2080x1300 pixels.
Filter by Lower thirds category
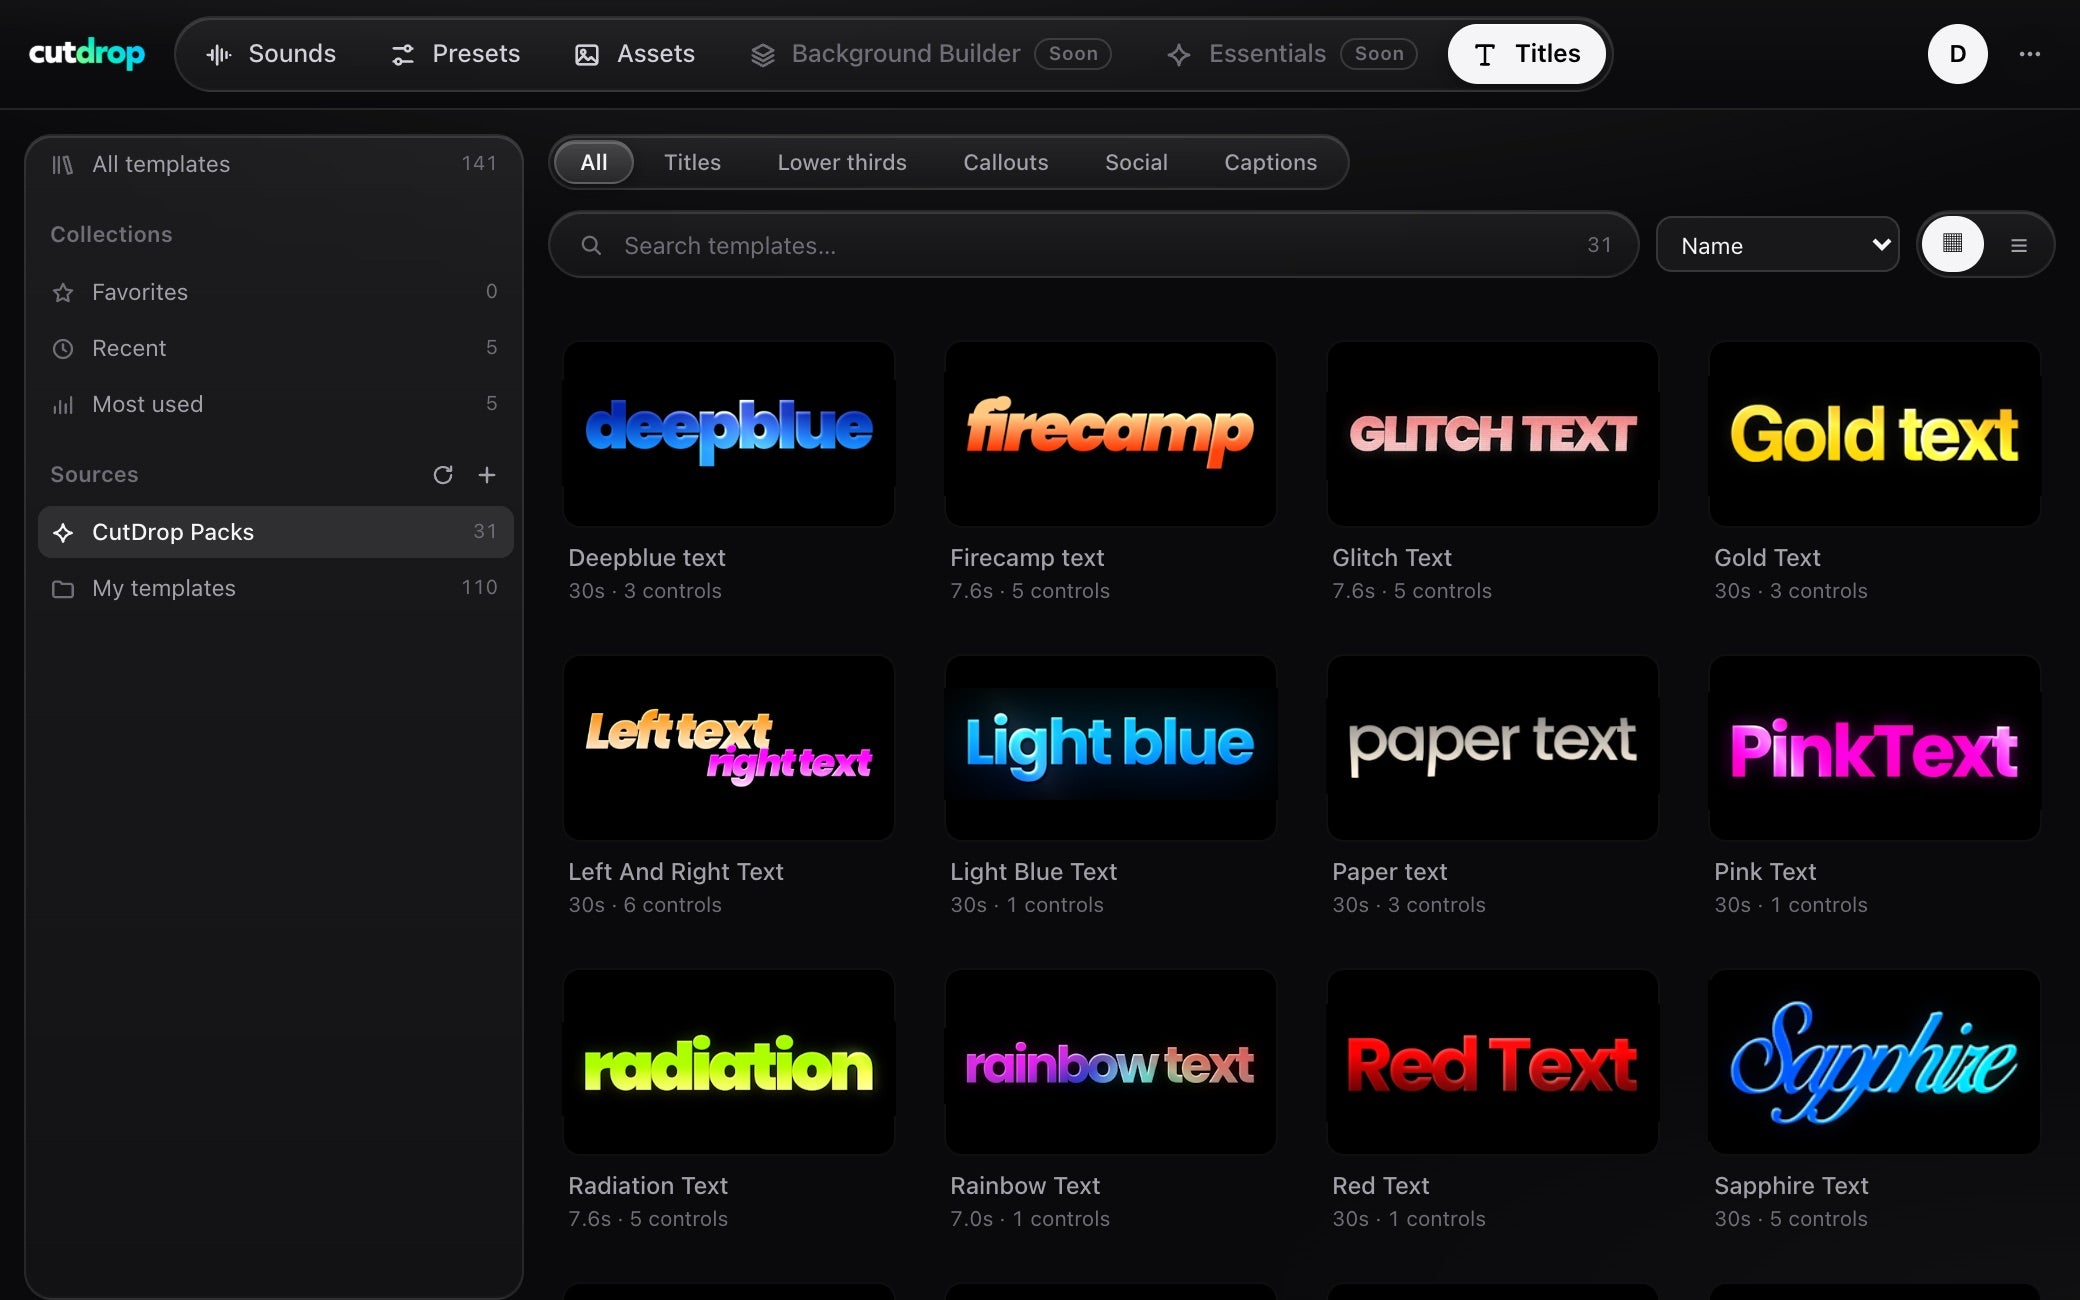pyautogui.click(x=842, y=162)
